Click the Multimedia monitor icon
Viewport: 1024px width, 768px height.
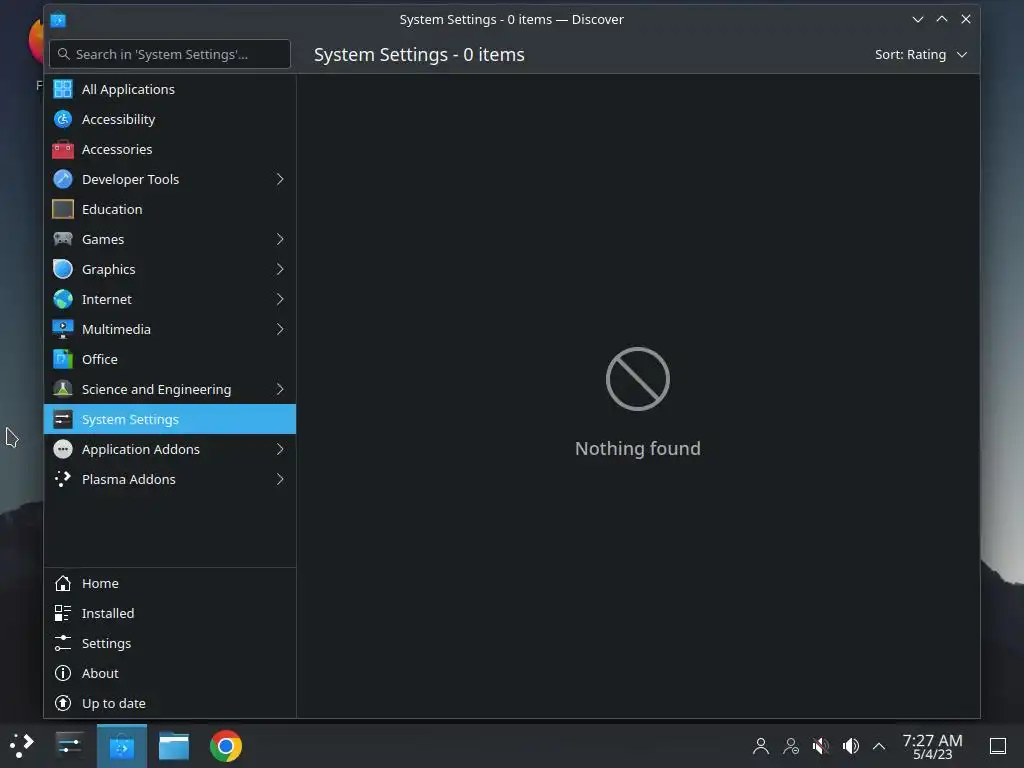coord(63,329)
